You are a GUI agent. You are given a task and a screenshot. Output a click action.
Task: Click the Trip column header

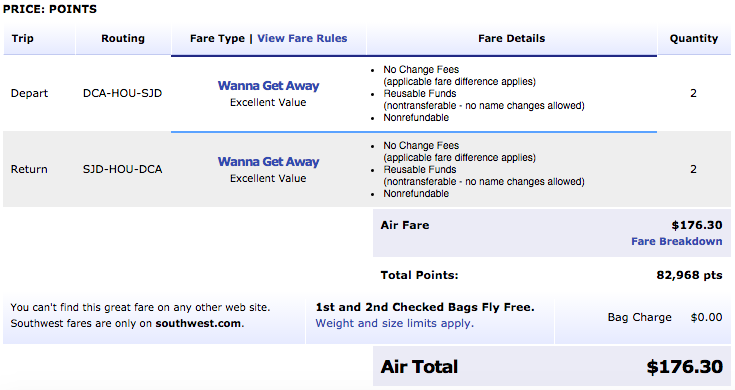coord(22,38)
